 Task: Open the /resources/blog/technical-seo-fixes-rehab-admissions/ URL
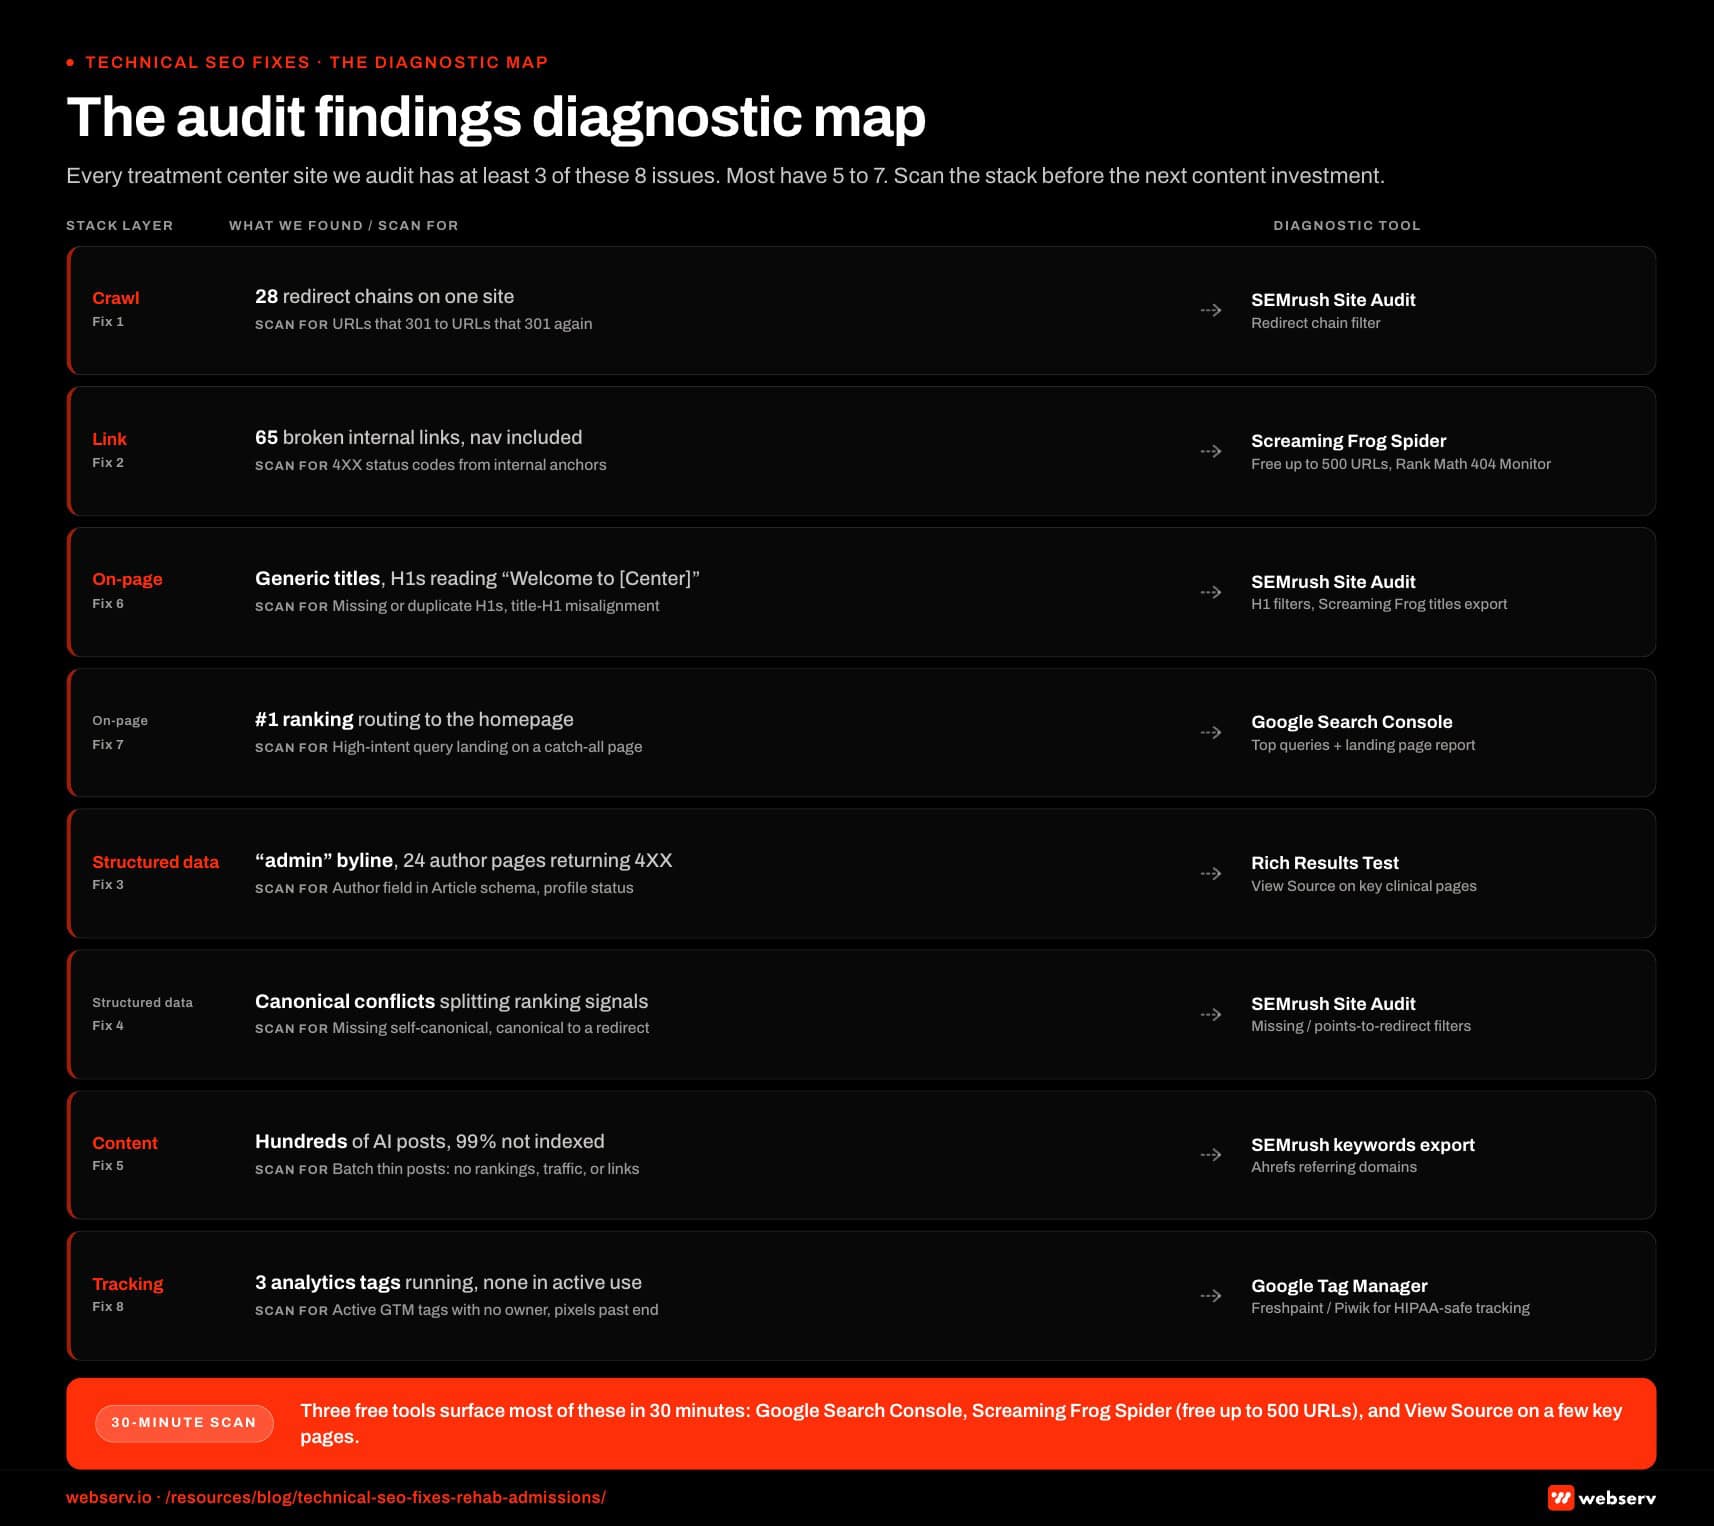click(x=385, y=1497)
